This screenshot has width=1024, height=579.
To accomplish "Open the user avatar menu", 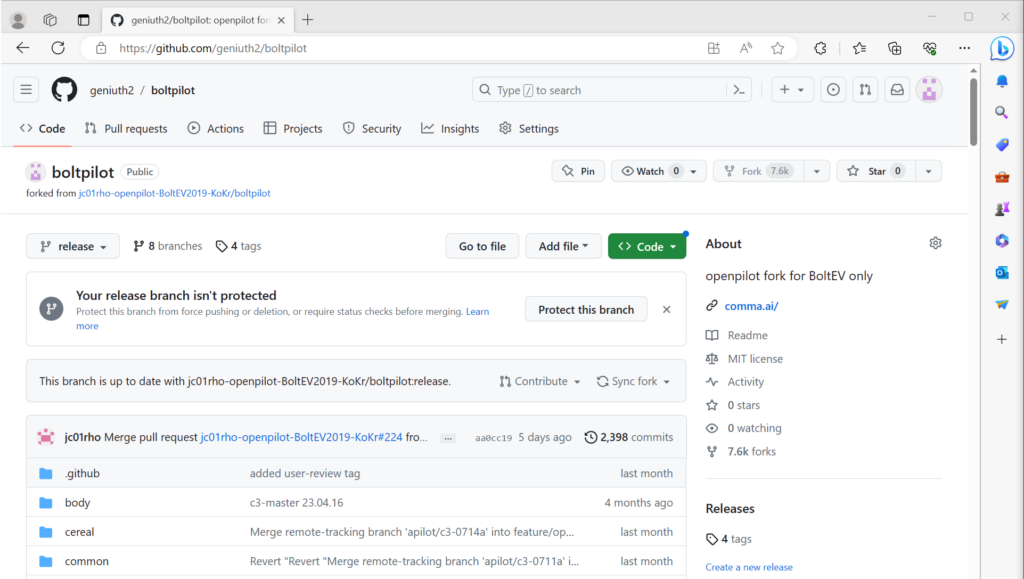I will pos(929,90).
